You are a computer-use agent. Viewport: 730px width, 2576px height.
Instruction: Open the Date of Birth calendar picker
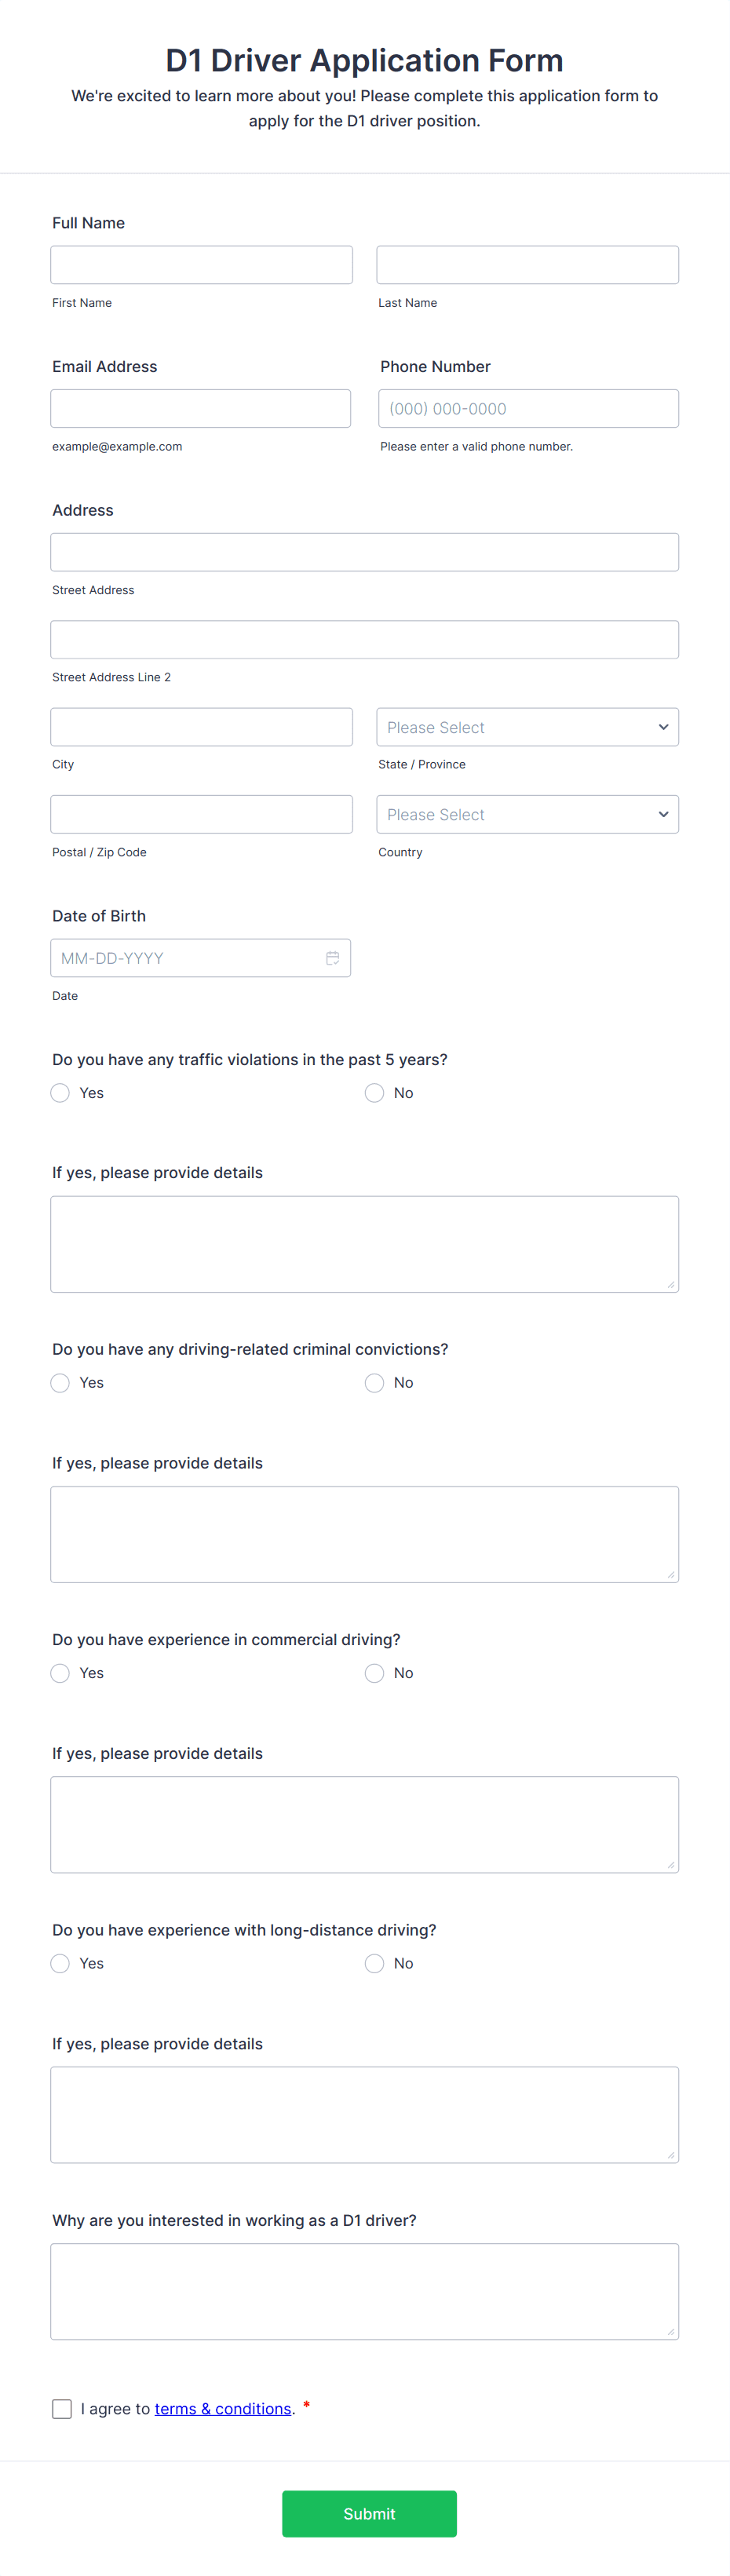pos(333,957)
